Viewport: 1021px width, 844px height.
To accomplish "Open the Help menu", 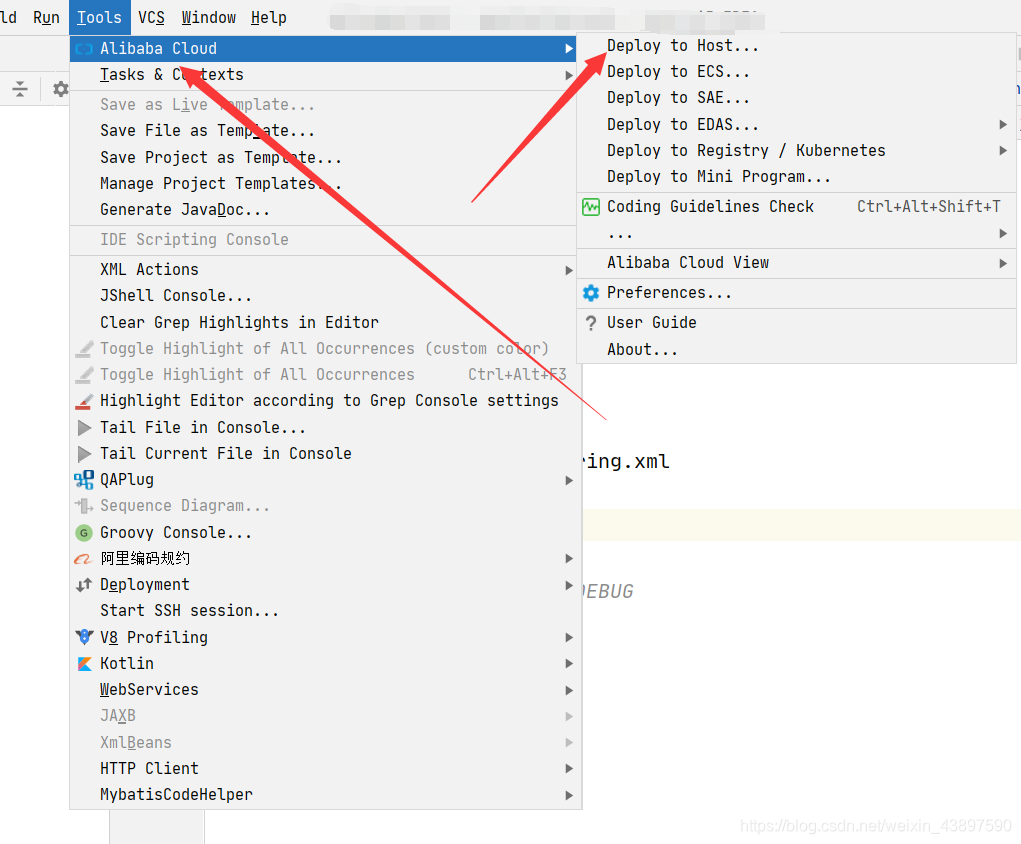I will (x=268, y=18).
